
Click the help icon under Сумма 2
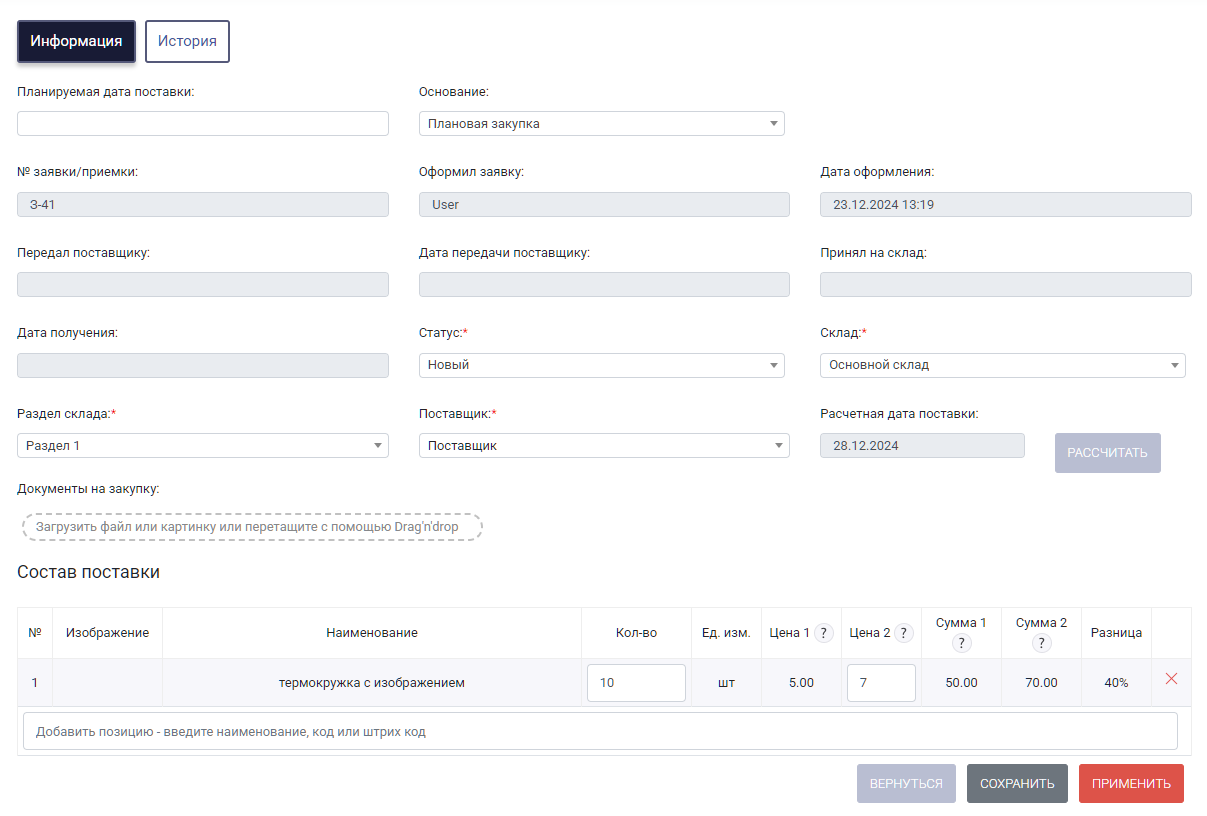1042,643
